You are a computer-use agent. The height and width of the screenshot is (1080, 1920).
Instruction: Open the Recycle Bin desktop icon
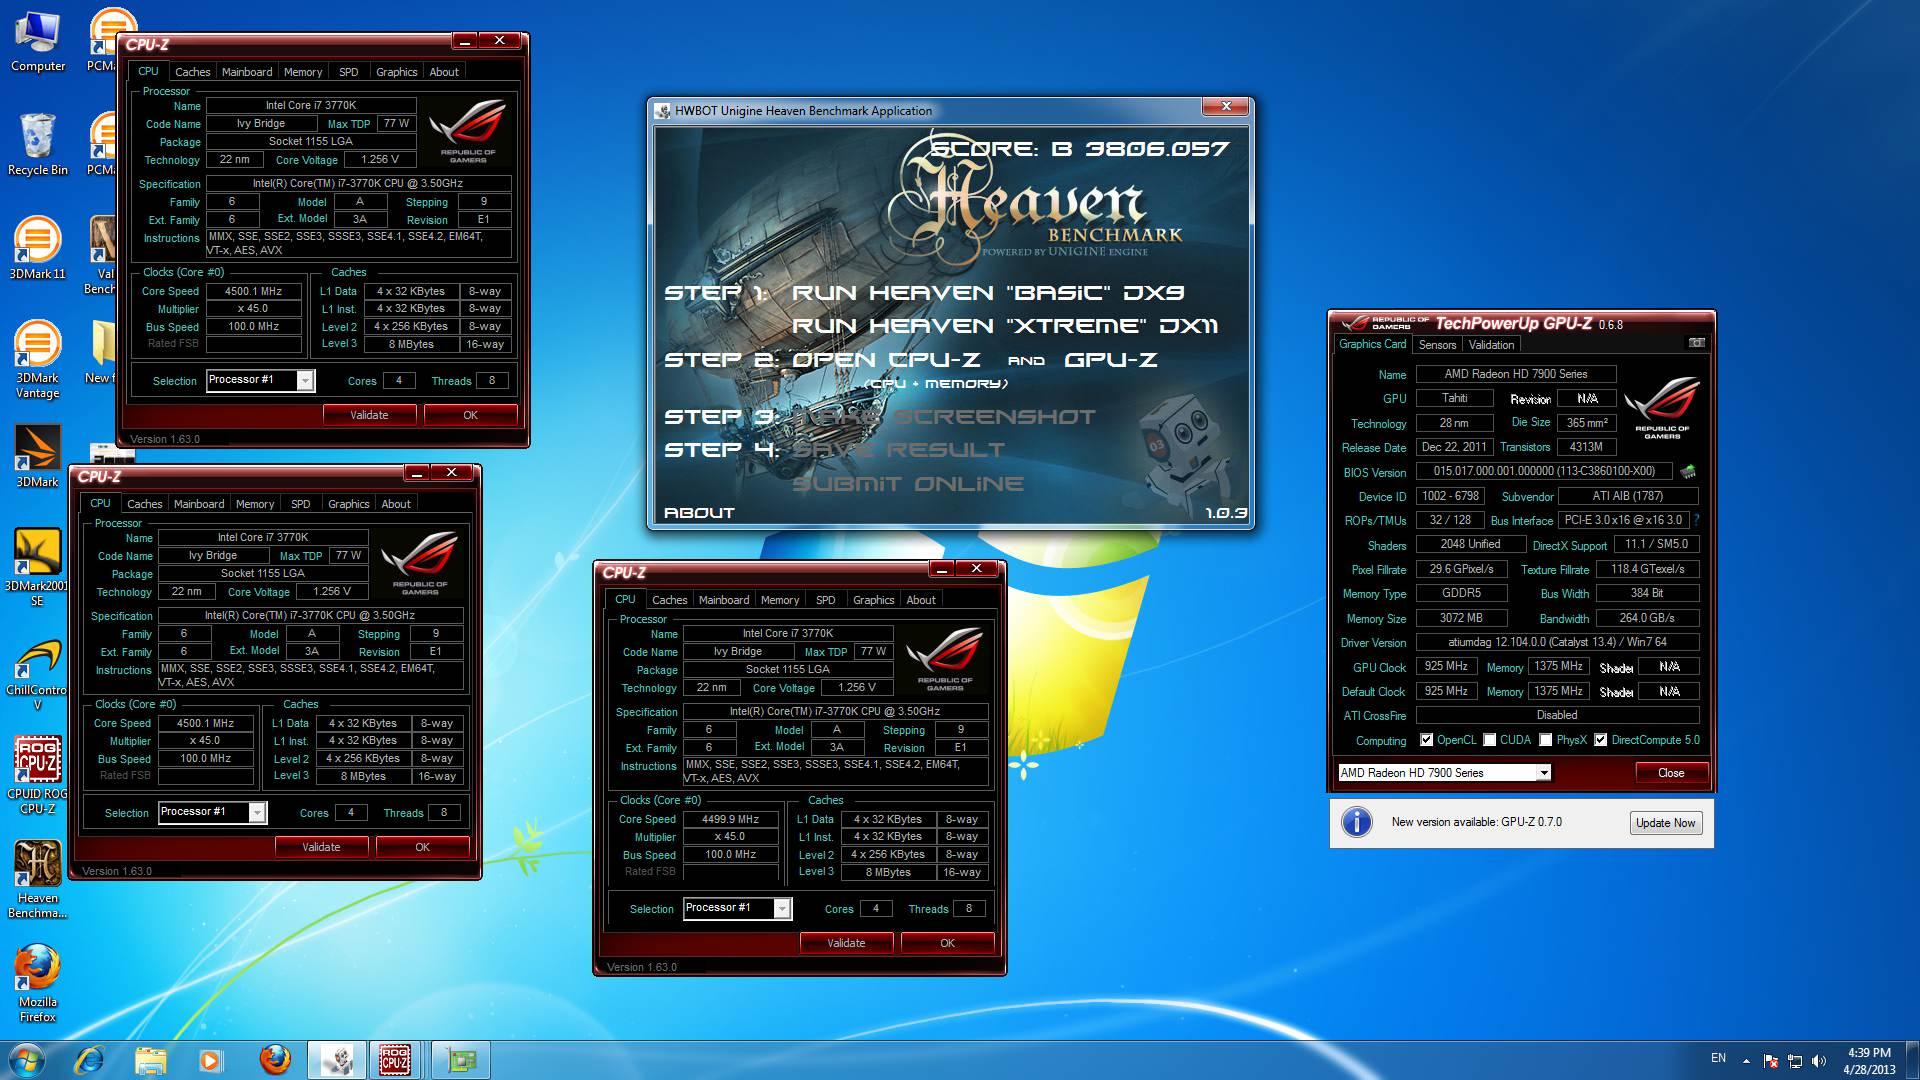(38, 145)
